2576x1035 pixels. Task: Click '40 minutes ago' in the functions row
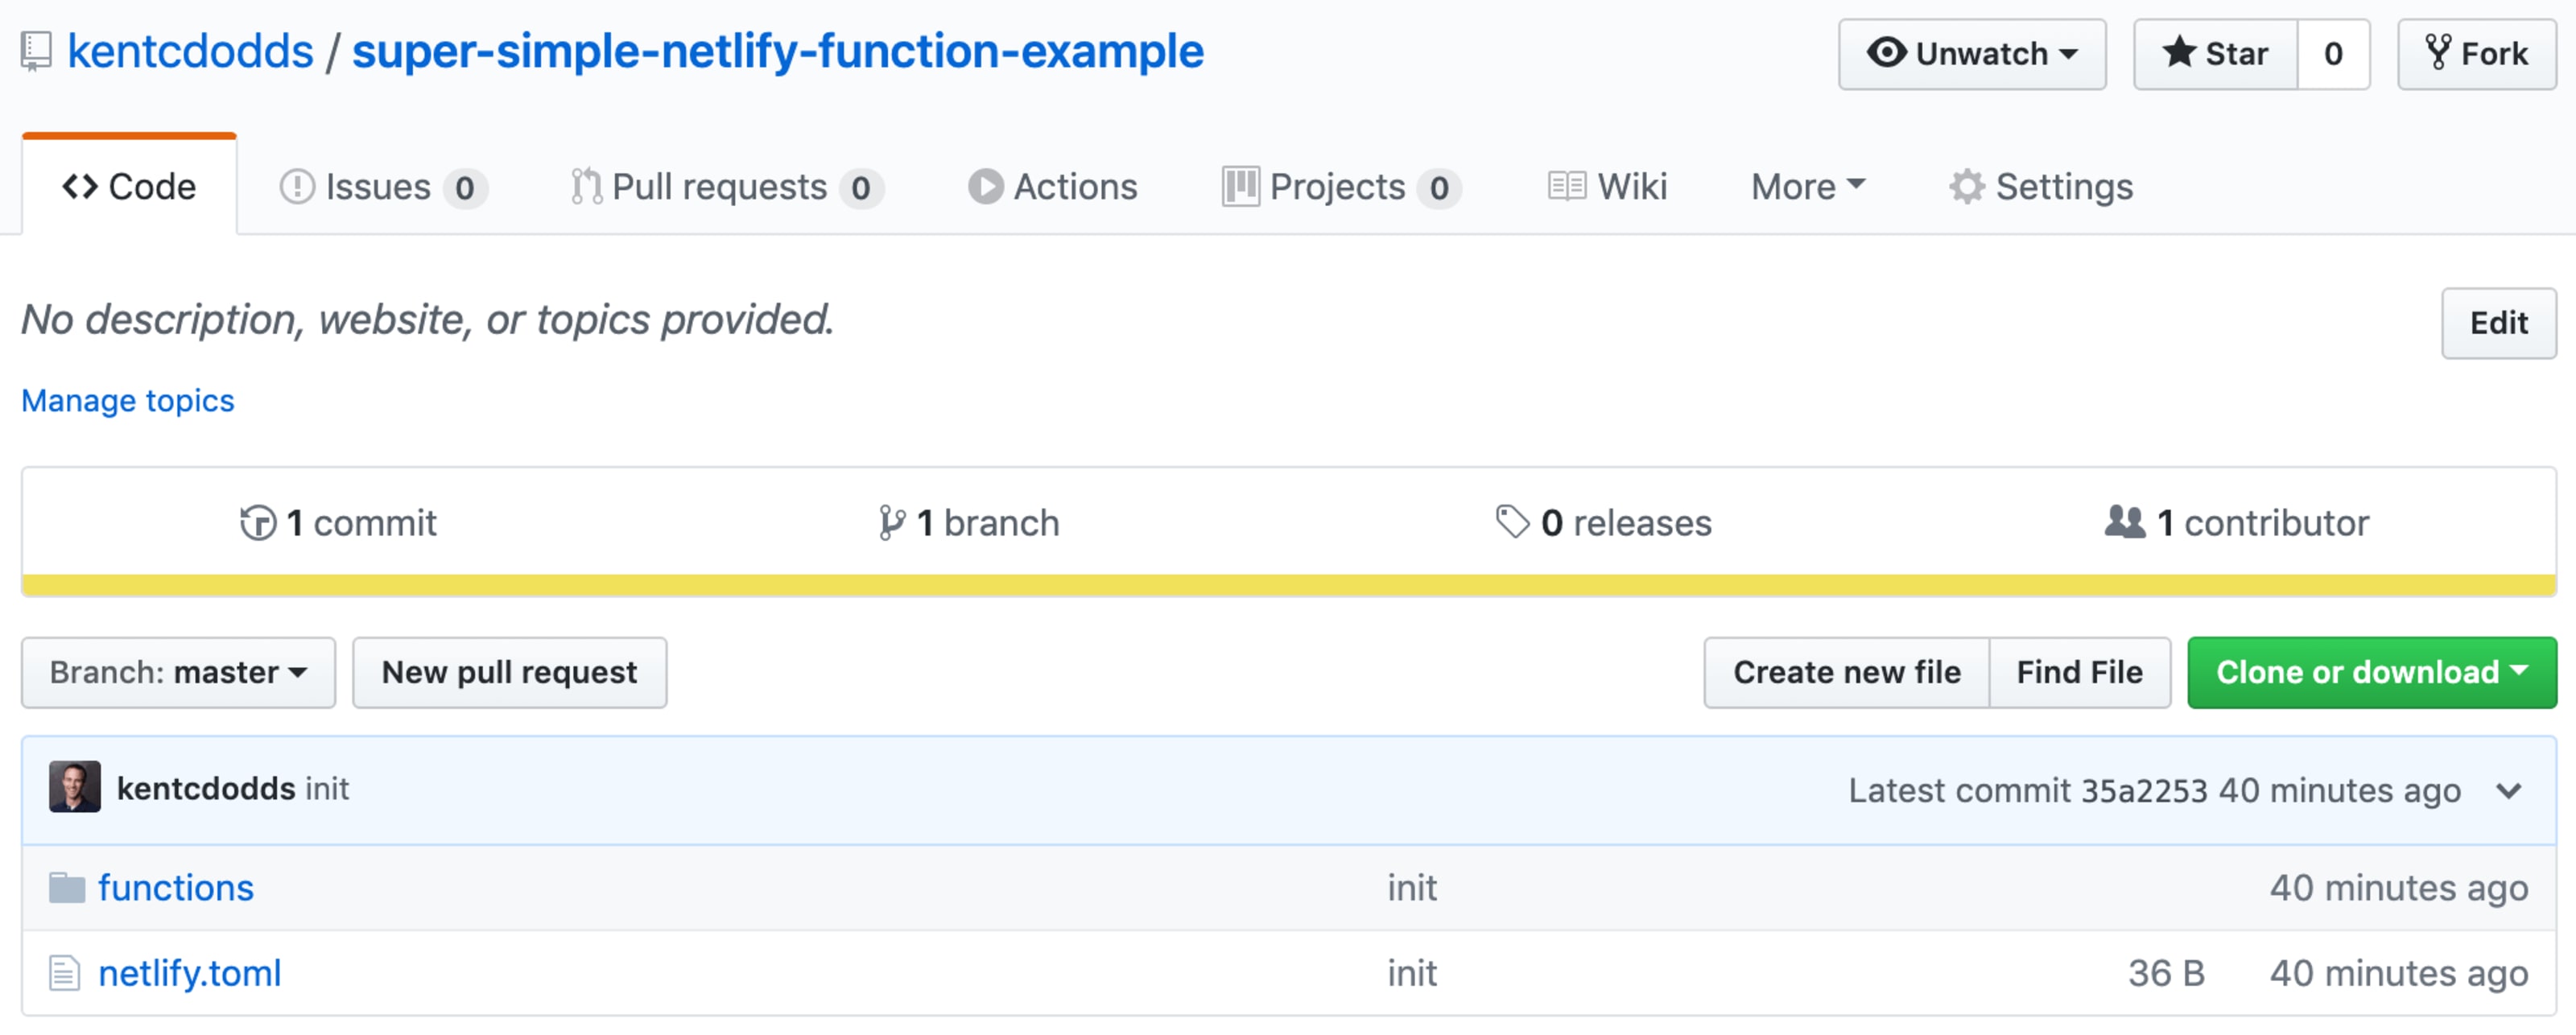click(x=2398, y=888)
